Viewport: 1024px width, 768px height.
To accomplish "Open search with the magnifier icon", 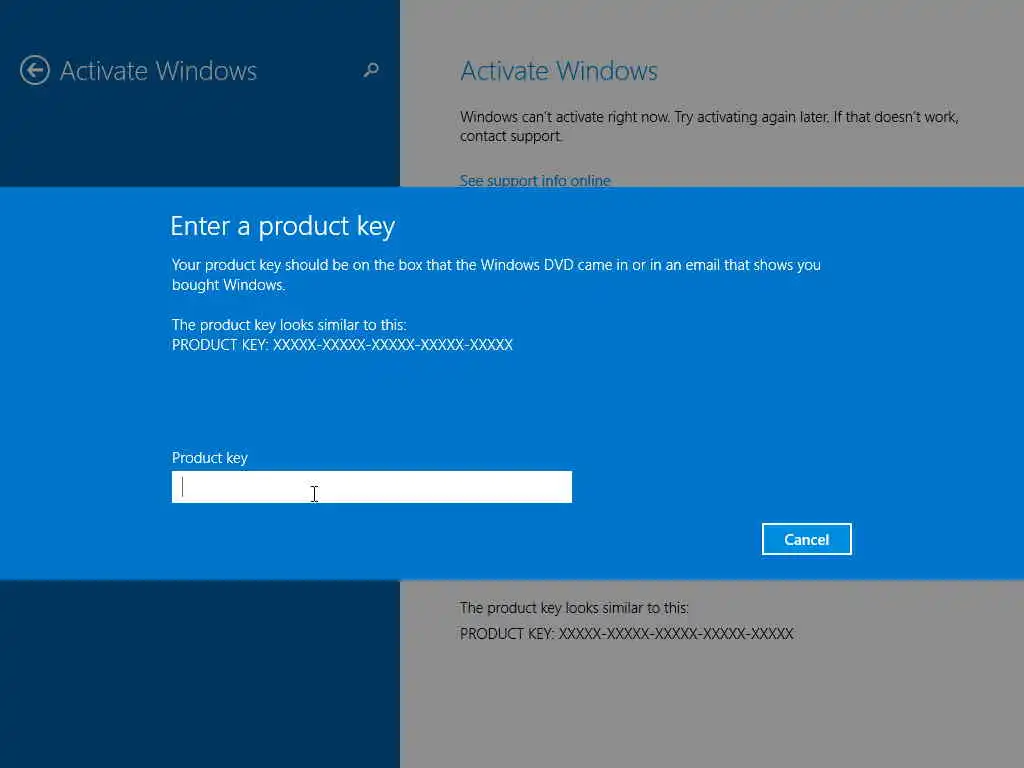I will 371,70.
